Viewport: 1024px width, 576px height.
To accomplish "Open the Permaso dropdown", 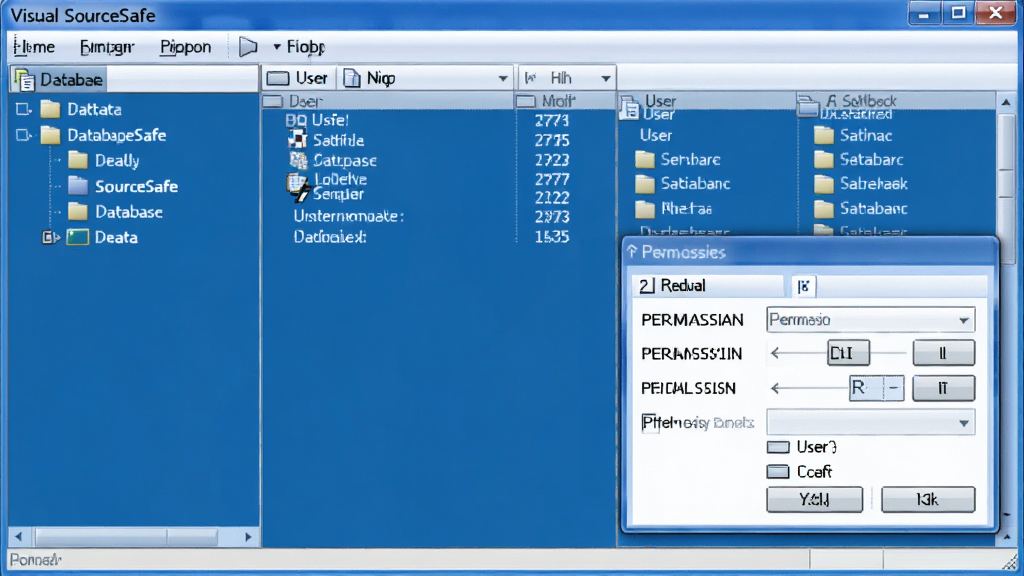I will pyautogui.click(x=871, y=320).
